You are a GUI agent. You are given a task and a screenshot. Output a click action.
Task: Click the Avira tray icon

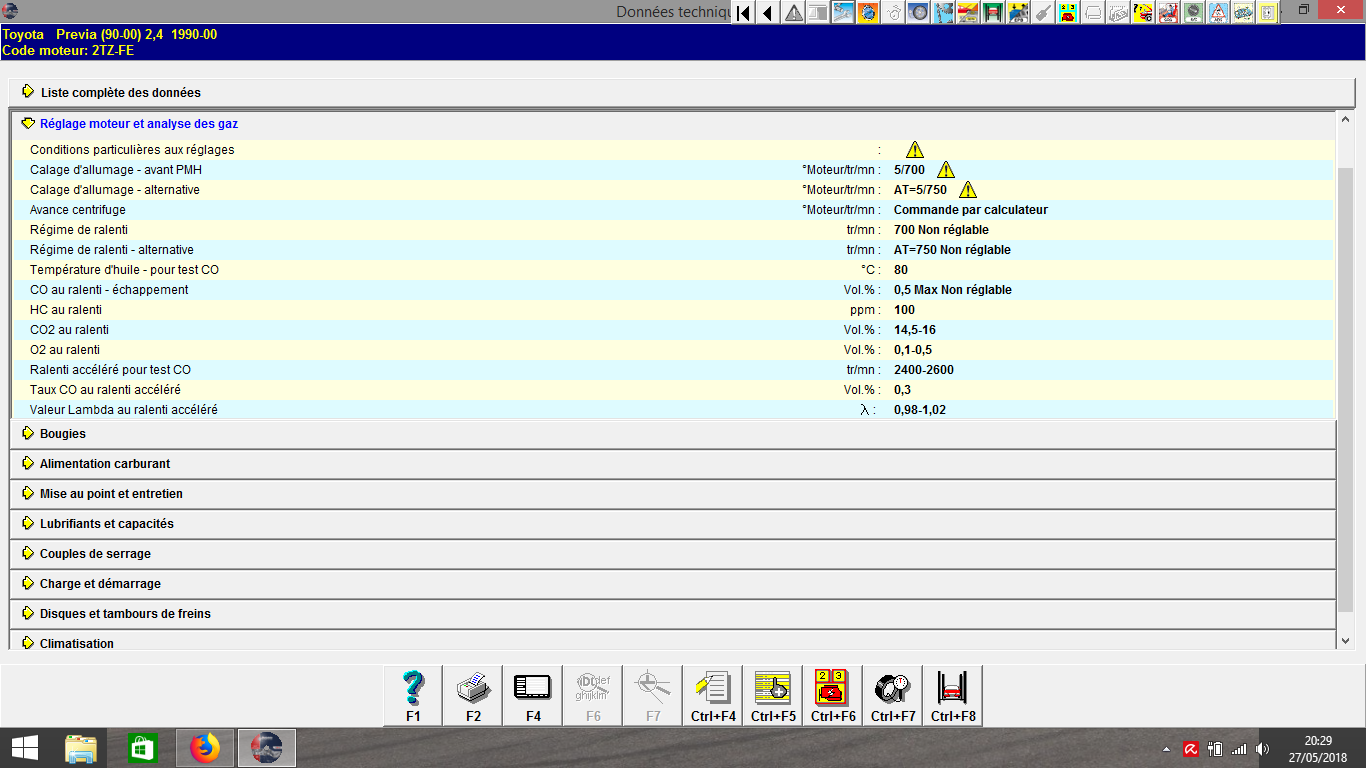pyautogui.click(x=1191, y=748)
